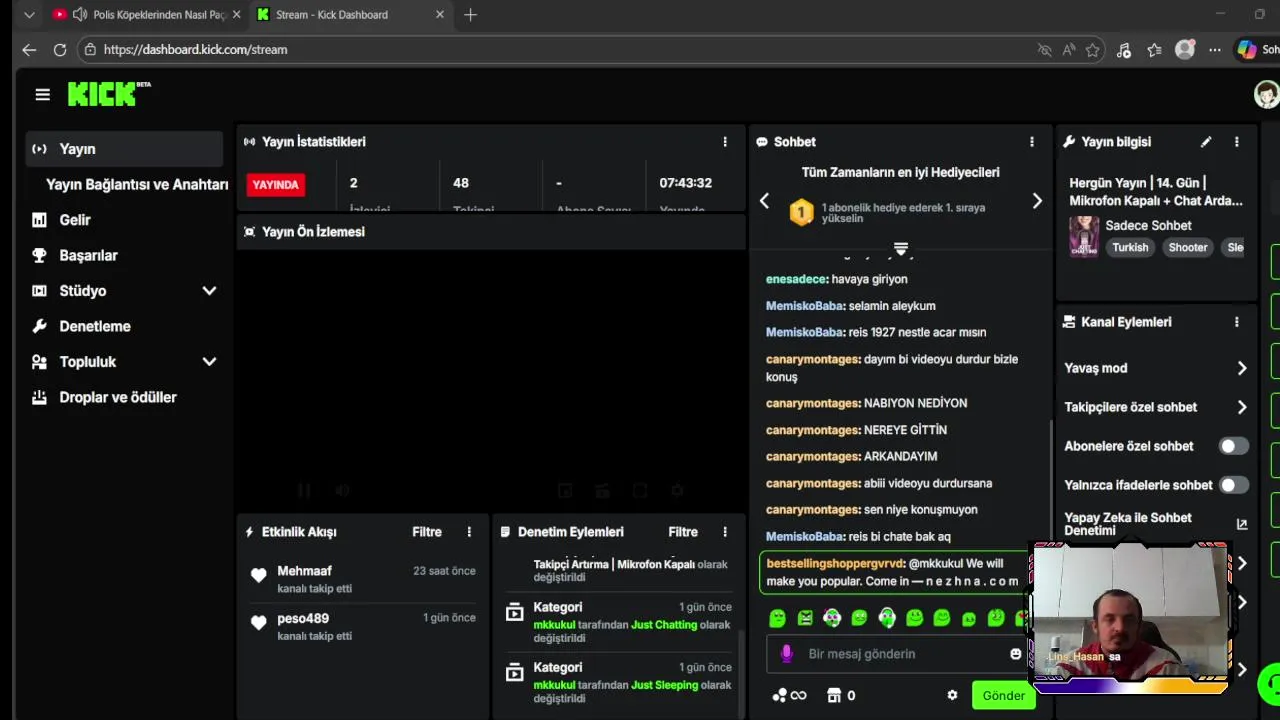This screenshot has height=720, width=1280.
Task: Open Edge read aloud icon
Action: click(1069, 49)
